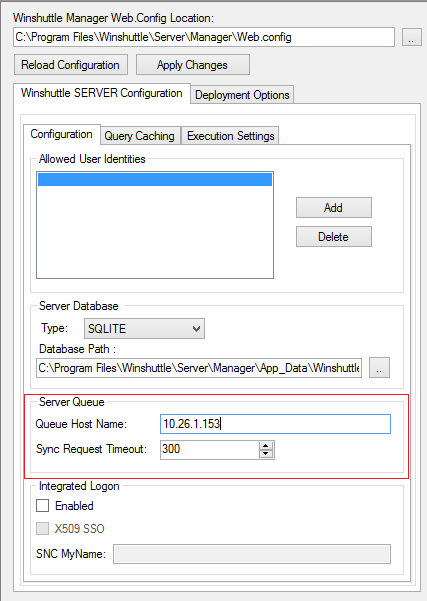Add an allowed user identity
This screenshot has height=601, width=427.
click(333, 208)
